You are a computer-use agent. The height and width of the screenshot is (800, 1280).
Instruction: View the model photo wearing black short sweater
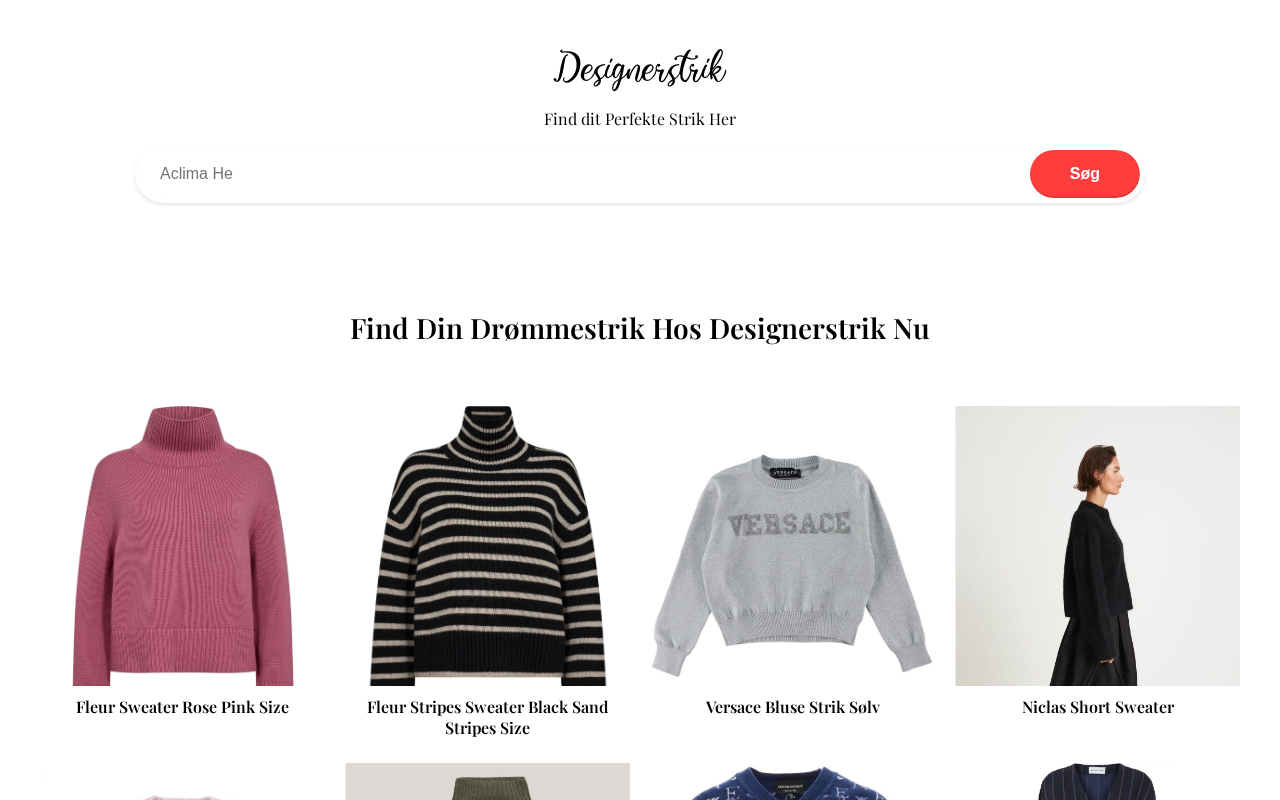(1098, 546)
